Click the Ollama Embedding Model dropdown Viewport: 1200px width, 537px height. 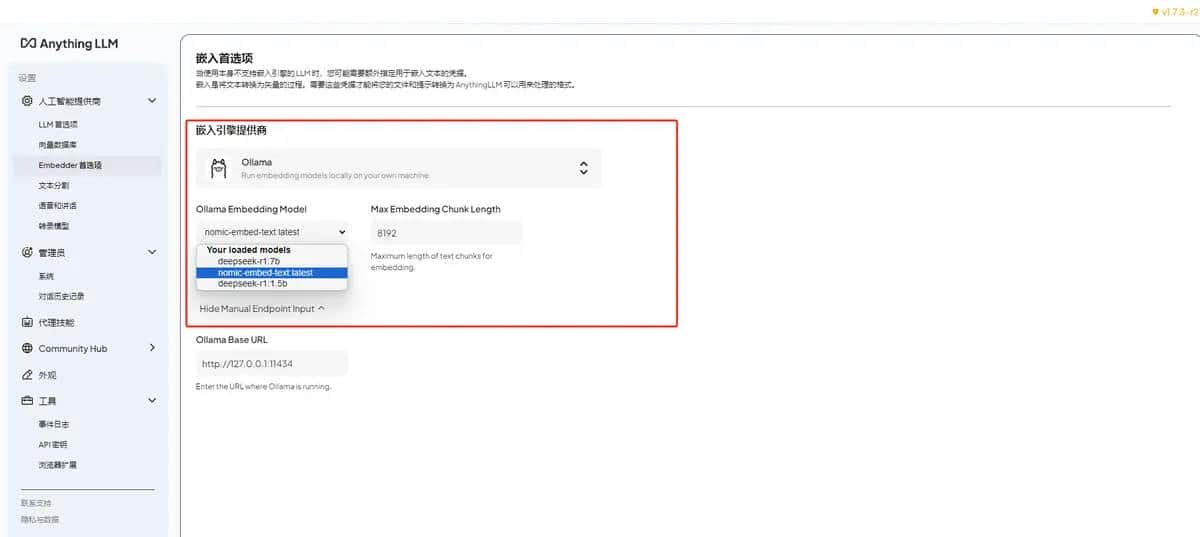click(271, 232)
